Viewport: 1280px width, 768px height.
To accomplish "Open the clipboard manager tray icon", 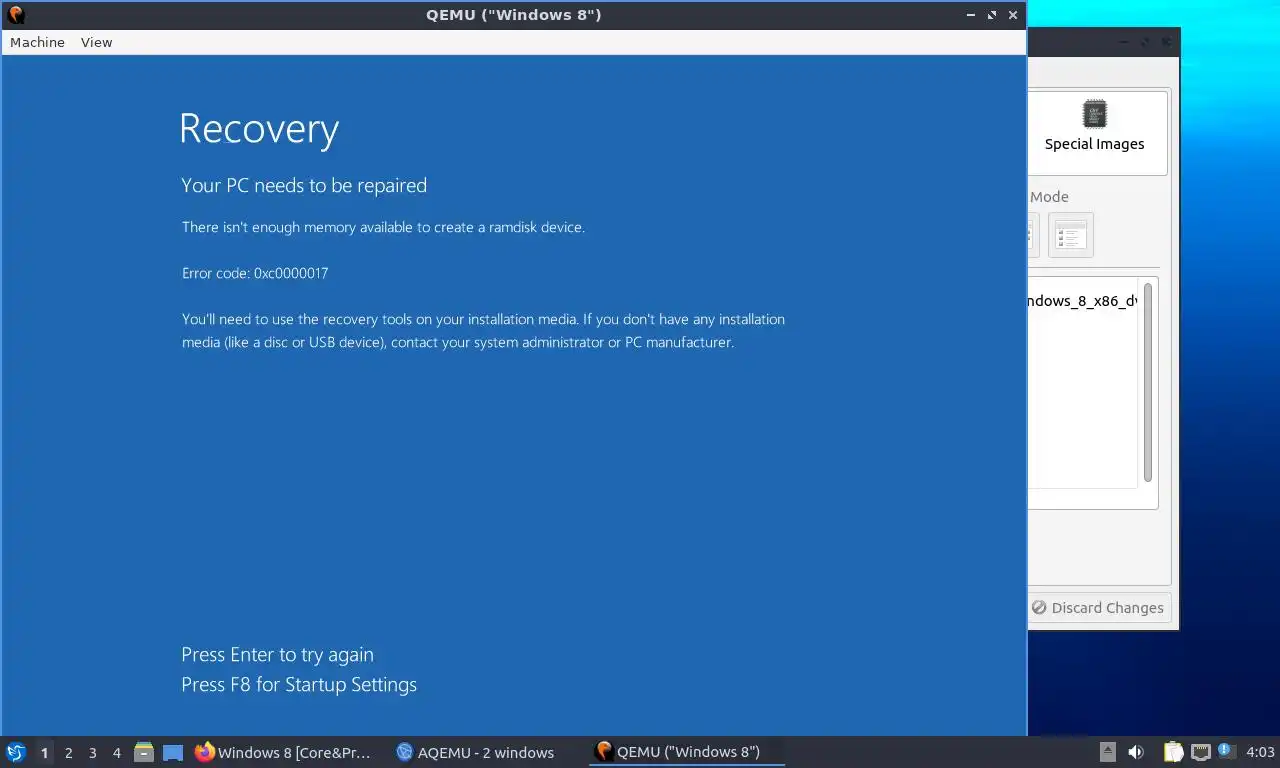I will tap(1174, 752).
